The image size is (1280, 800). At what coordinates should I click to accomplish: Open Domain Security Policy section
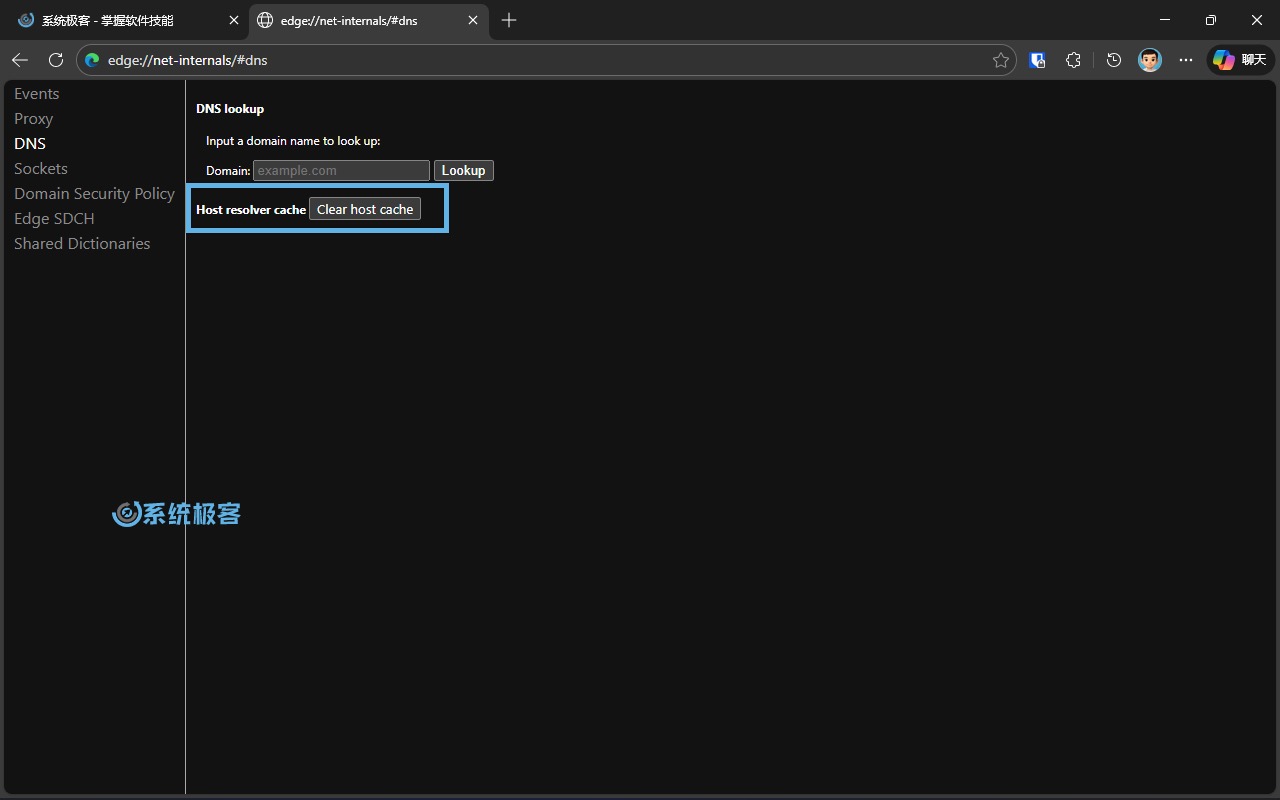coord(94,193)
